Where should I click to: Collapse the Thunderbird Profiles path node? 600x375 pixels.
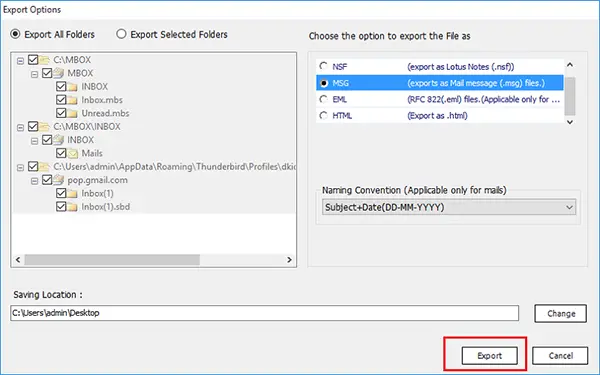pyautogui.click(x=20, y=167)
